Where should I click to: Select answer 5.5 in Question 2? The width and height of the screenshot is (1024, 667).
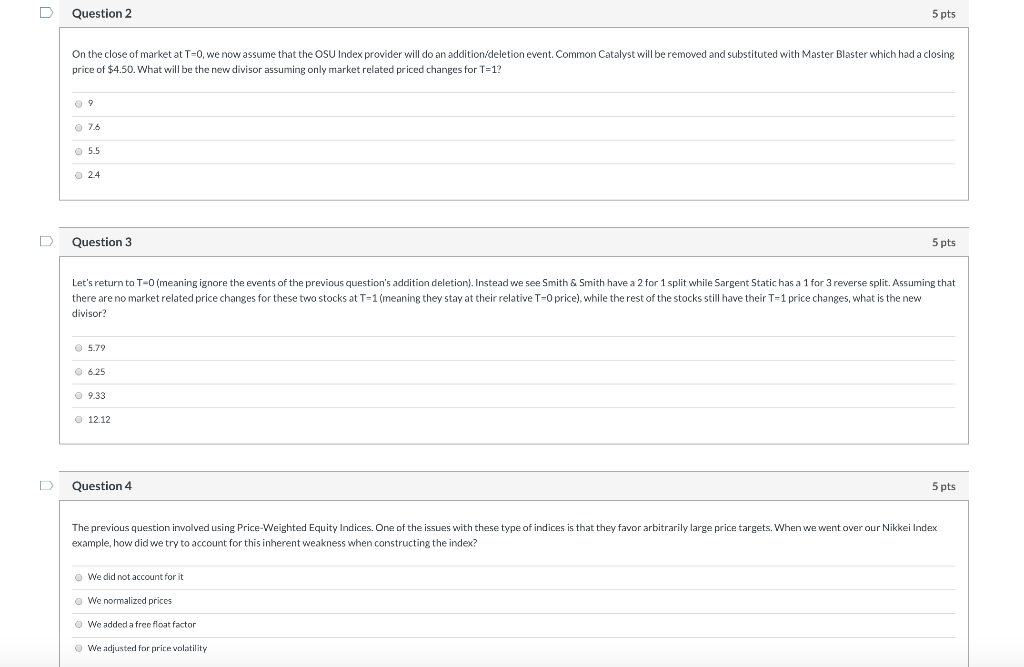[x=79, y=151]
